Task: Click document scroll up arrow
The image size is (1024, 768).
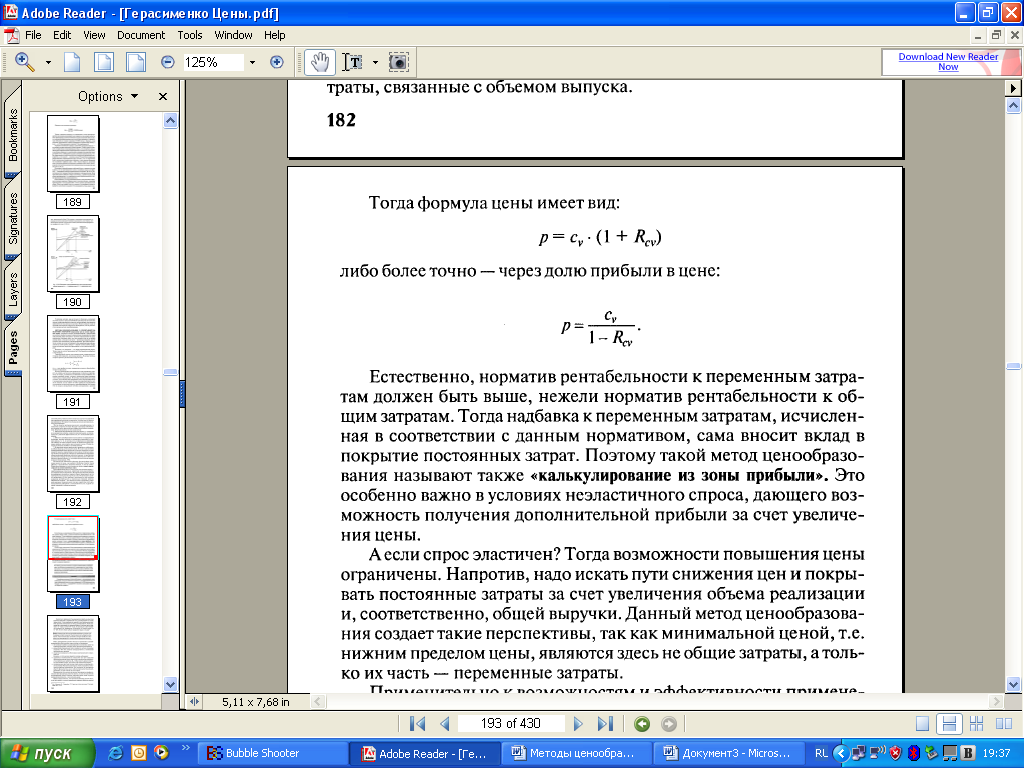Action: pos(1013,105)
